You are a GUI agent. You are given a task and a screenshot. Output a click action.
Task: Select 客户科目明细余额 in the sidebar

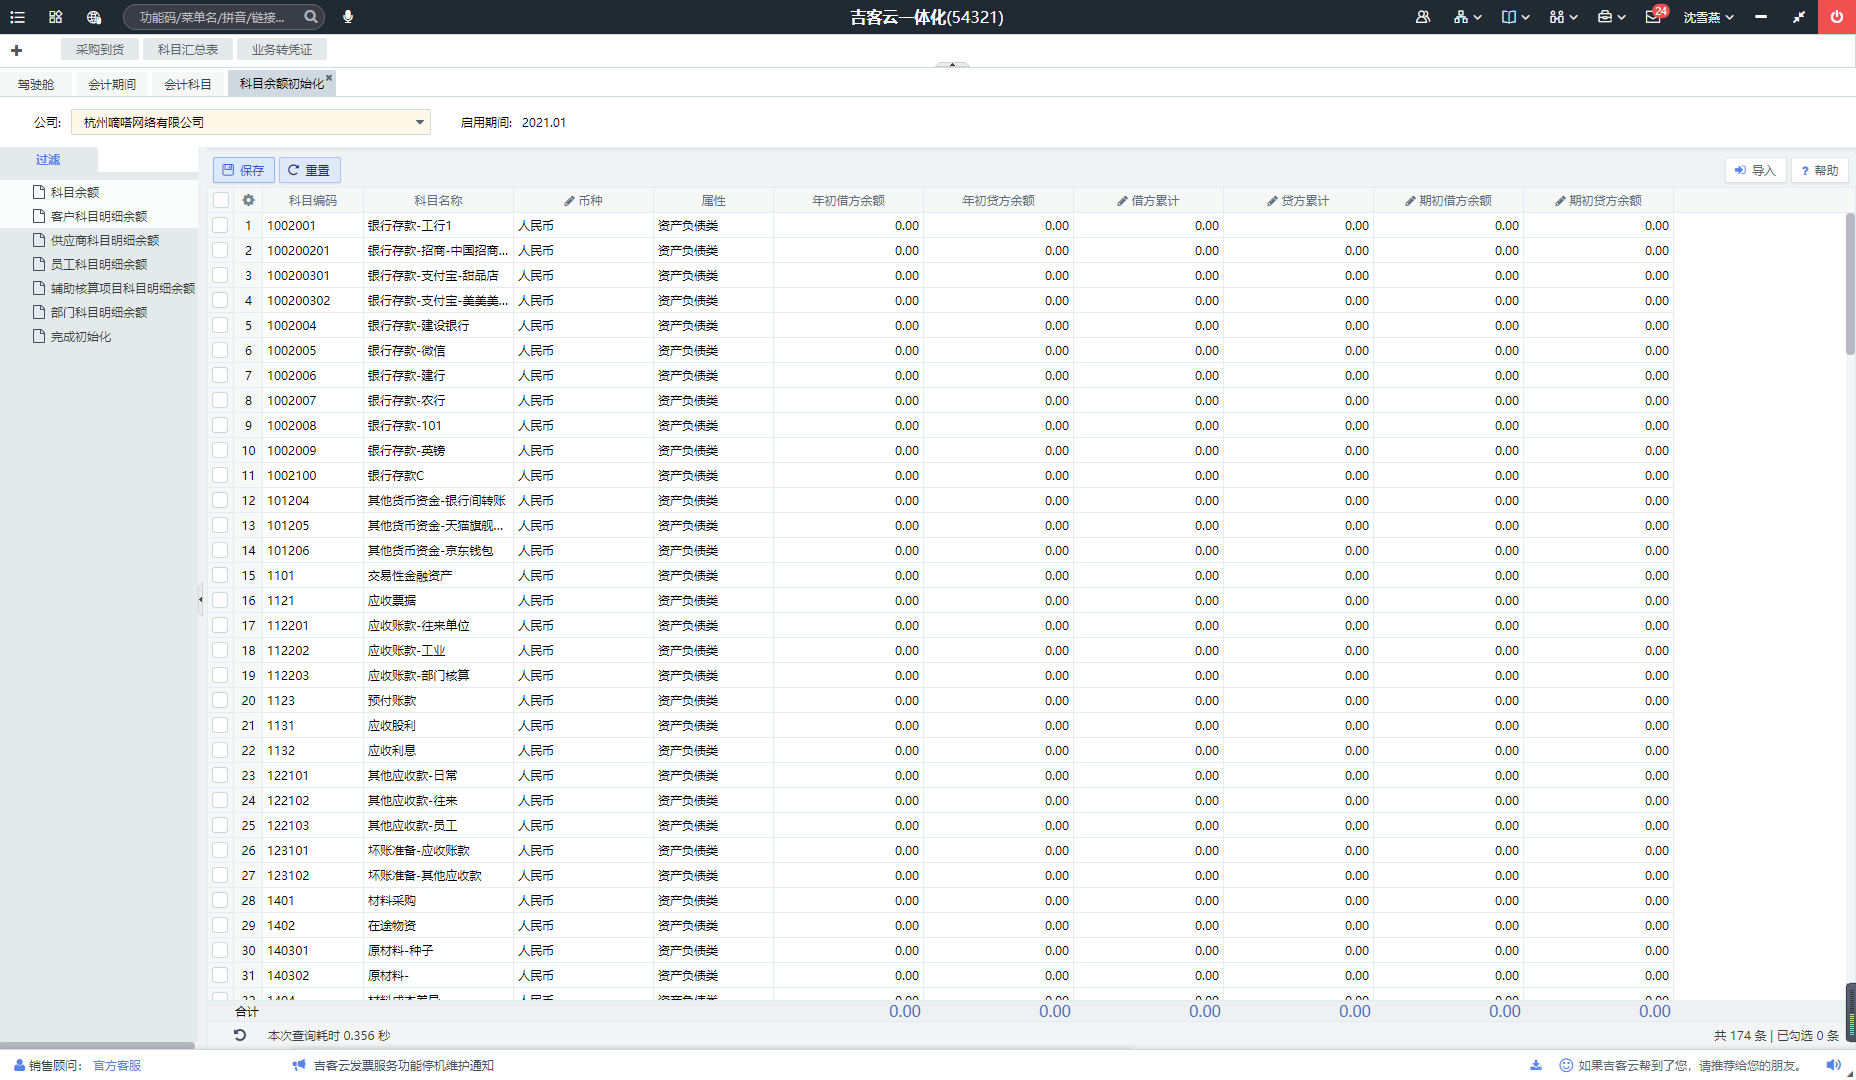pyautogui.click(x=99, y=216)
